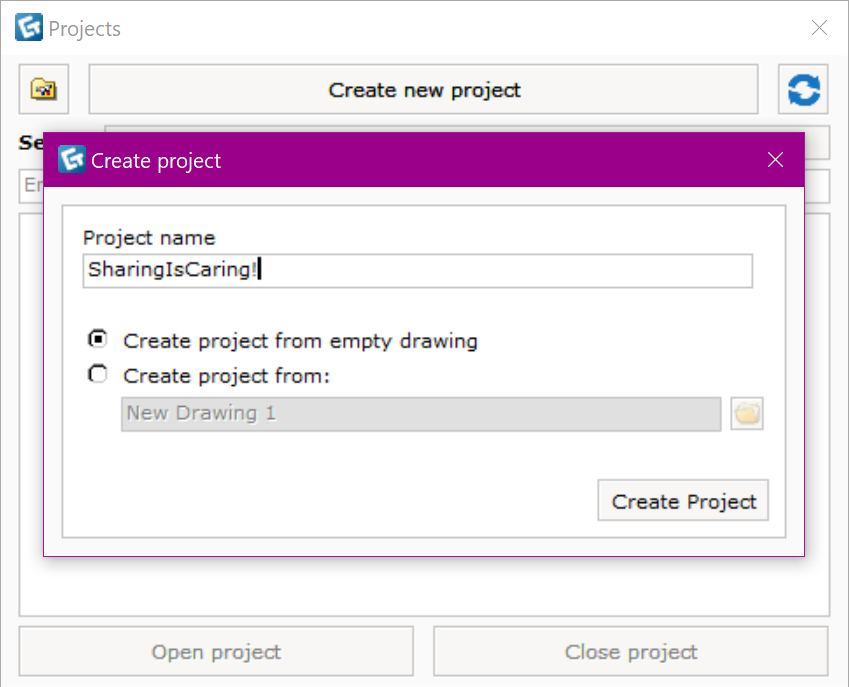This screenshot has height=687, width=849.
Task: Click the folder icon button in Projects
Action: click(x=44, y=89)
